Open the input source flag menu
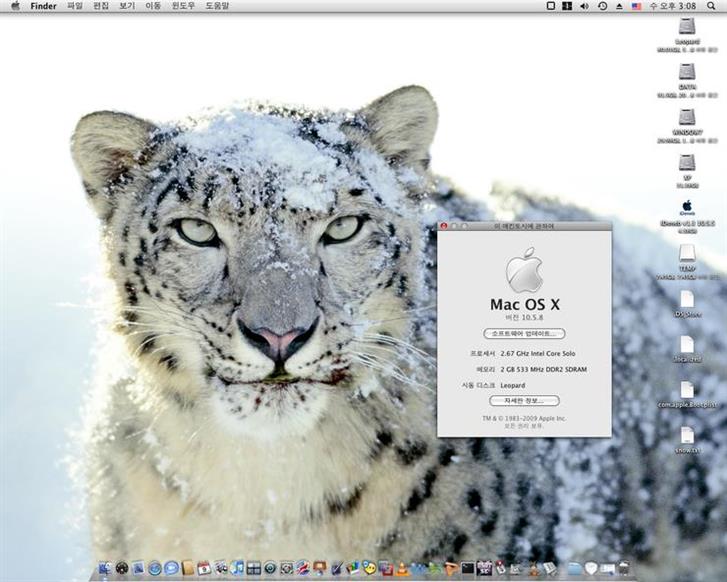 tap(636, 6)
